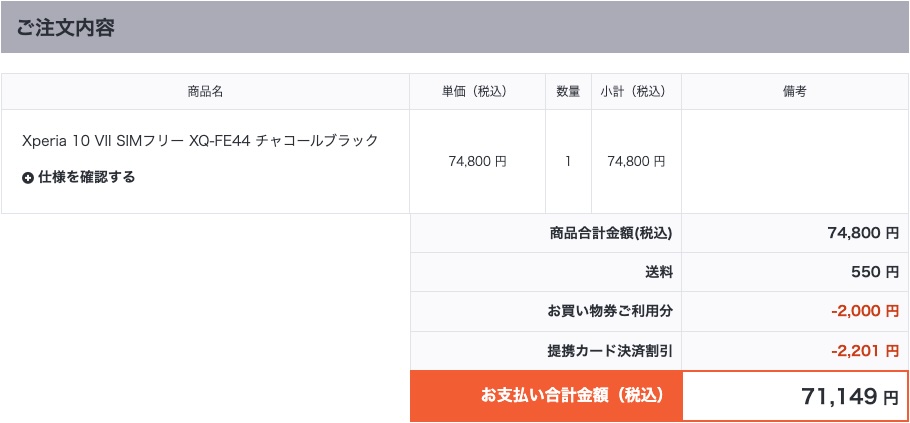Click the 送料 row label

(x=659, y=272)
